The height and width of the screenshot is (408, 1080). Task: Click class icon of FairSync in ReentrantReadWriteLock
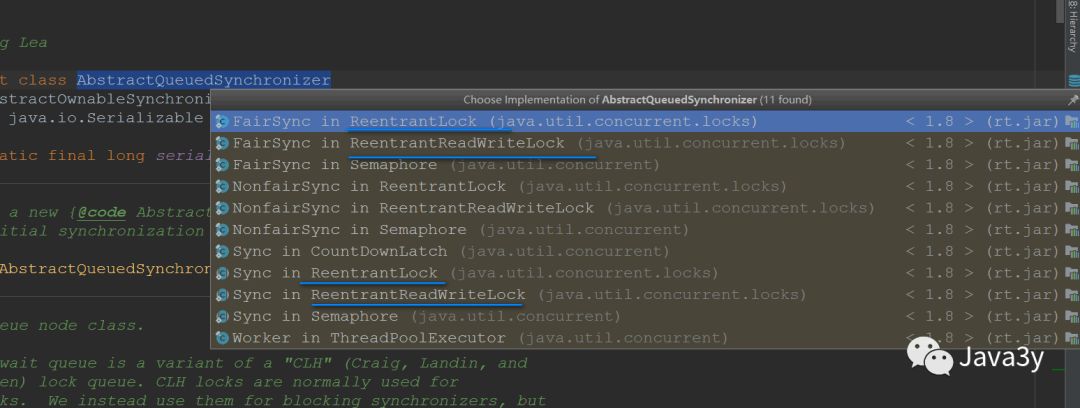[x=222, y=143]
